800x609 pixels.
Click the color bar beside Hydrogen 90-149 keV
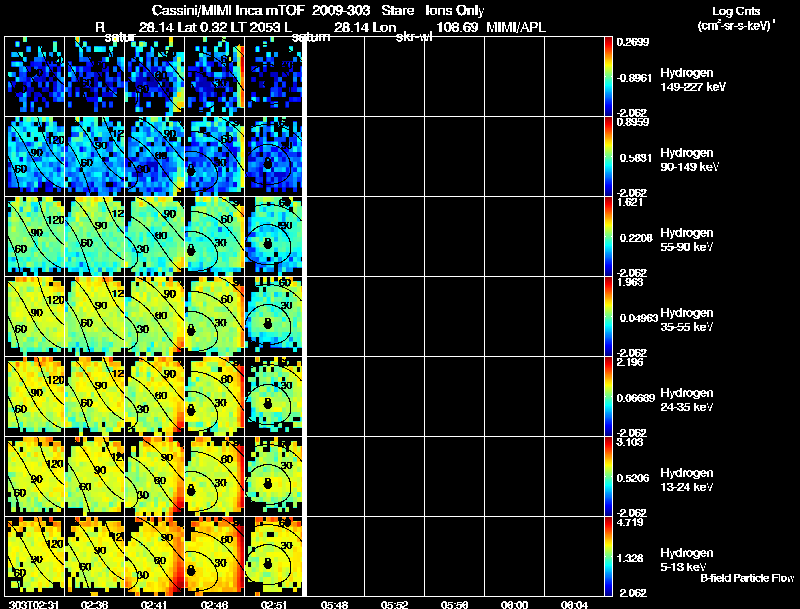pyautogui.click(x=608, y=157)
